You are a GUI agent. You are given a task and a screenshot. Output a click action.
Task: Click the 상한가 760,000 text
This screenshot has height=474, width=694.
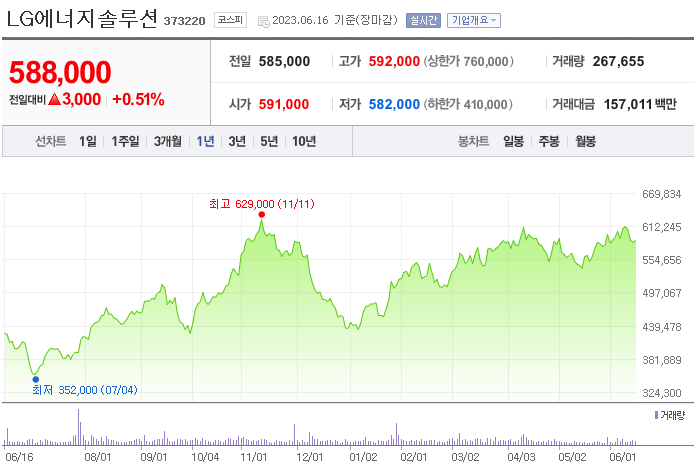469,61
